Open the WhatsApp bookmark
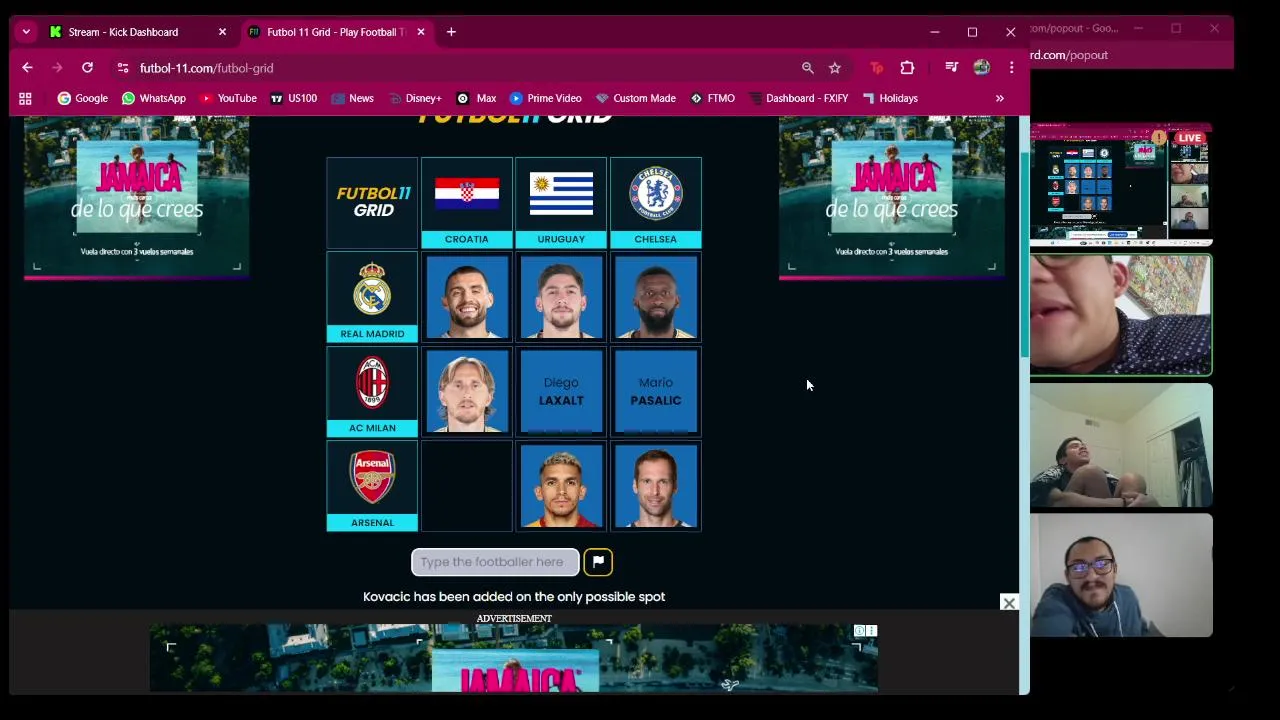The width and height of the screenshot is (1280, 720). tap(154, 98)
